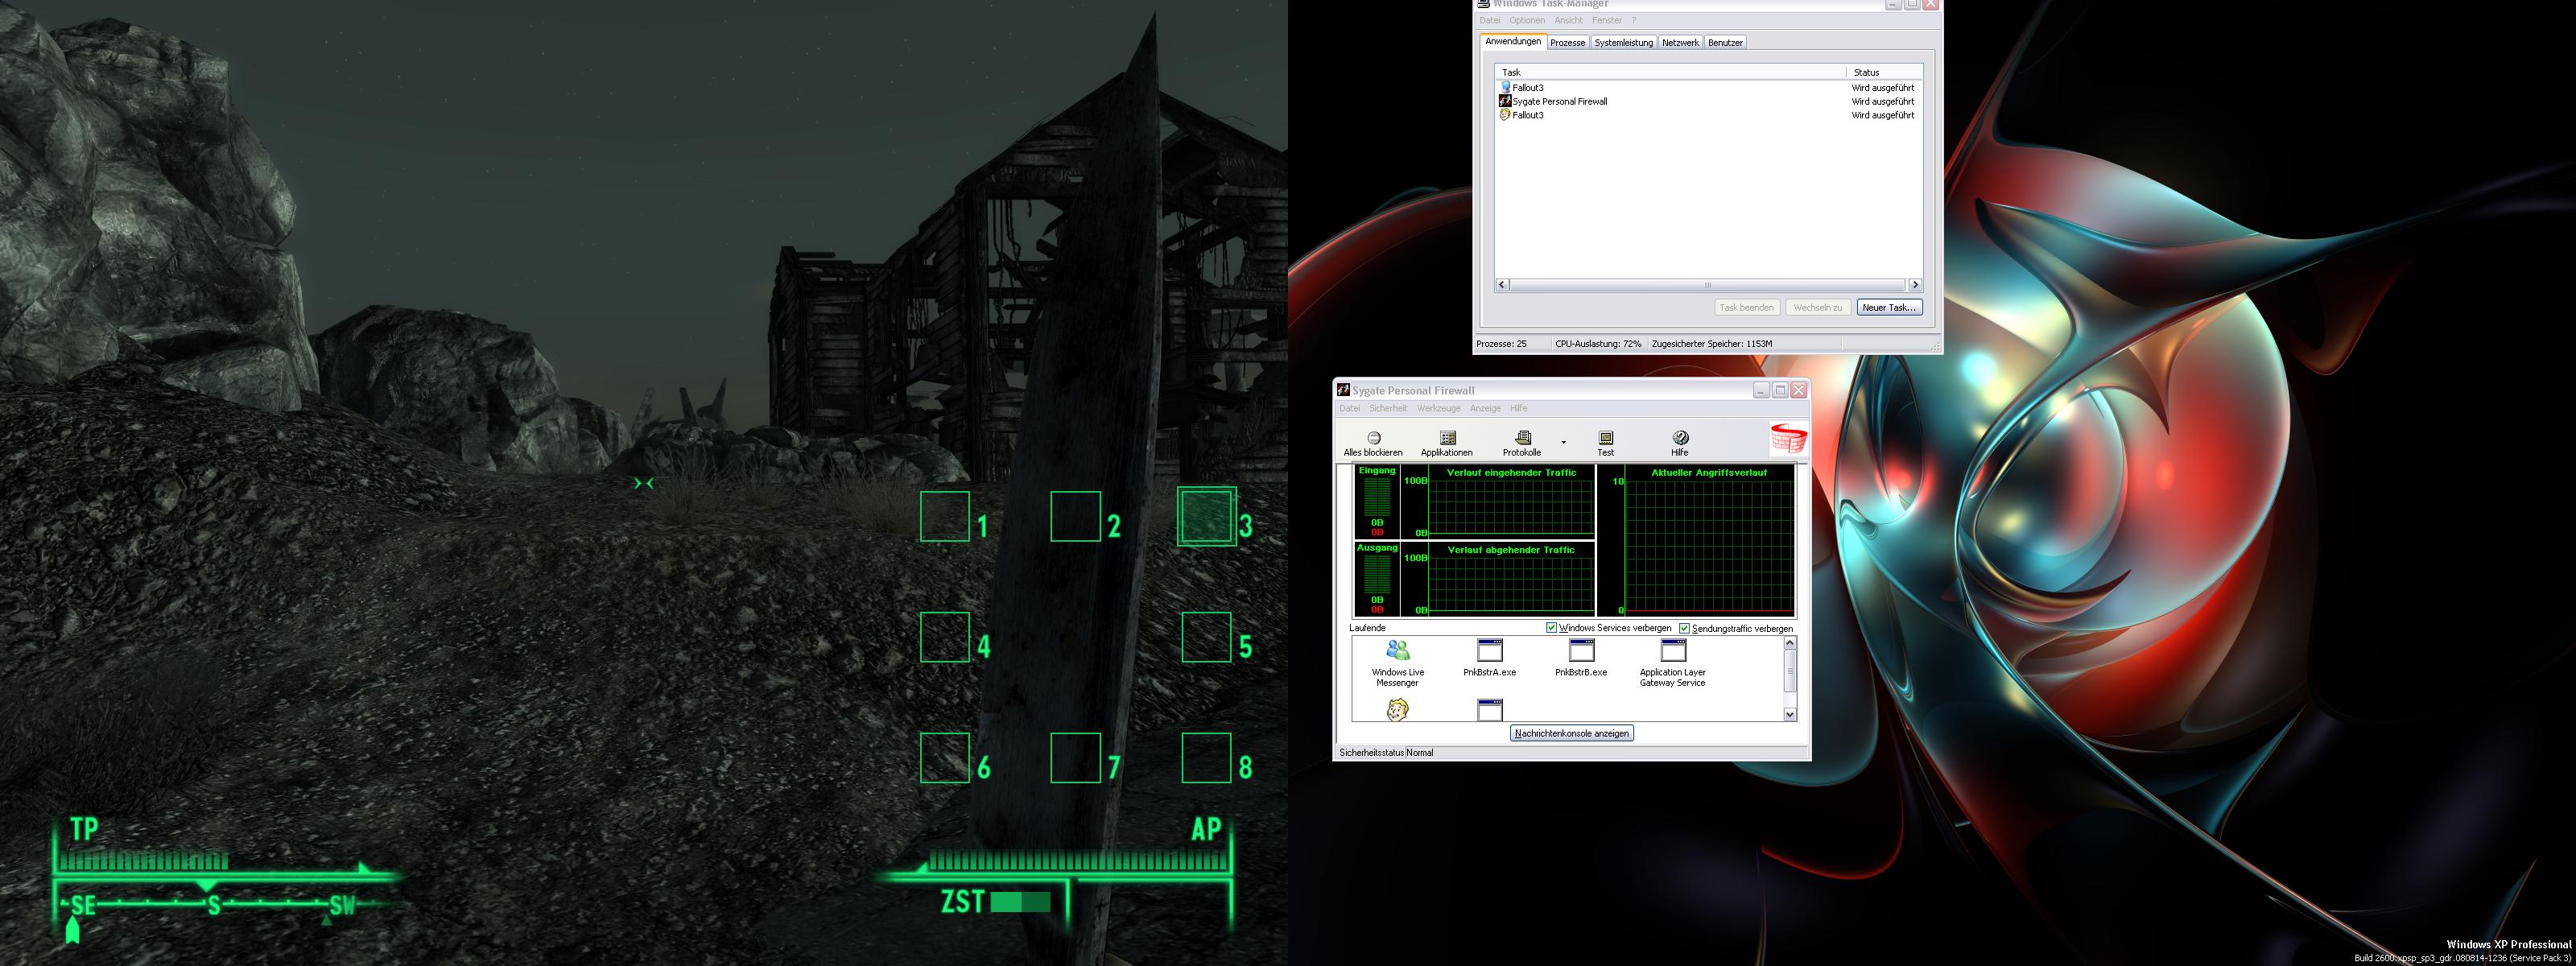
Task: Select Sygate Personal Firewall task row
Action: coord(1708,101)
